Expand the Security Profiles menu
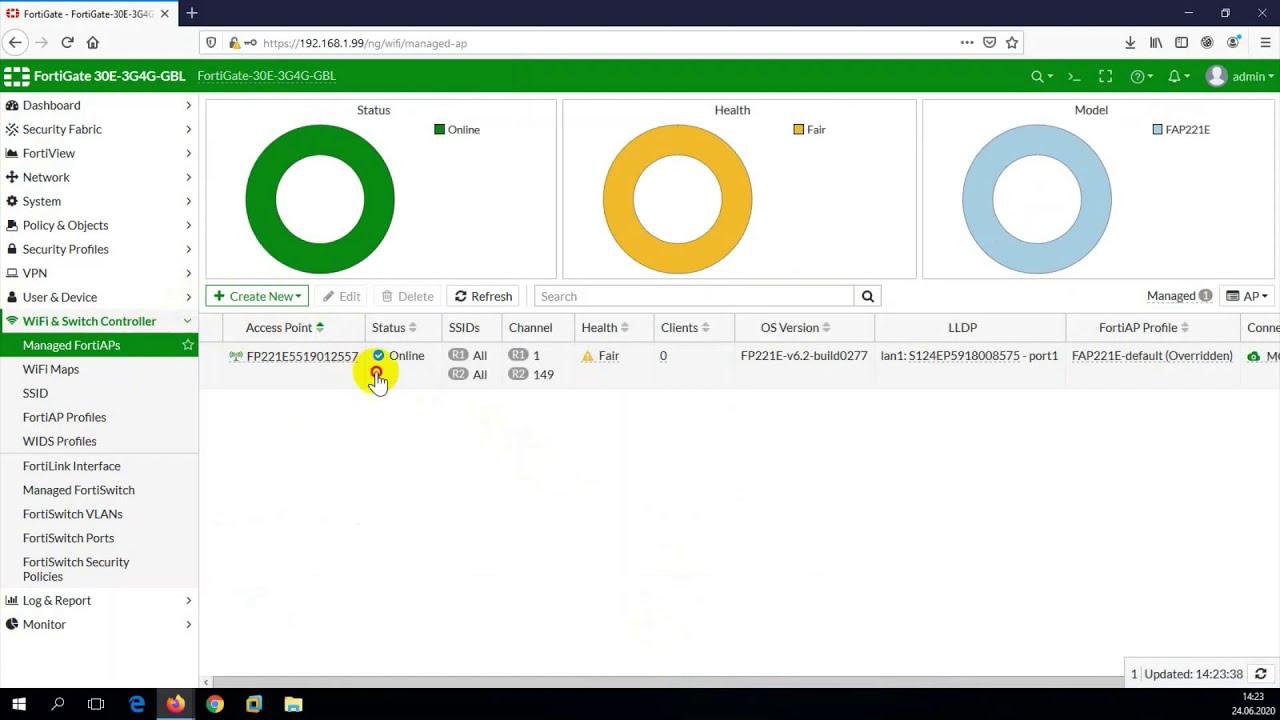1280x720 pixels. click(99, 249)
